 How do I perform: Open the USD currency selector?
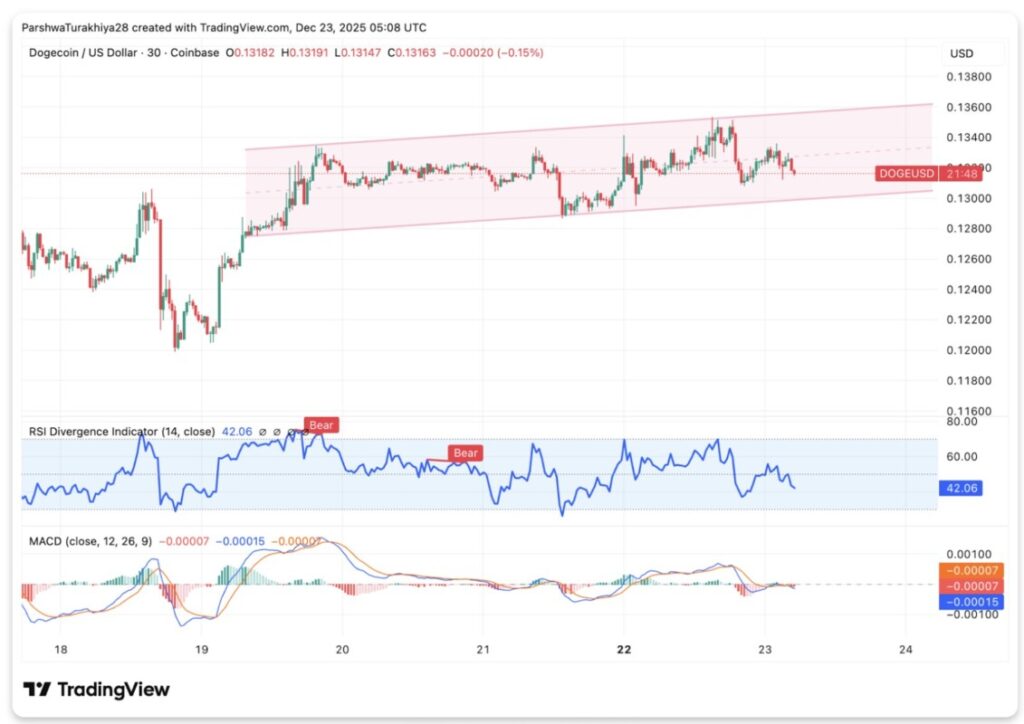(961, 53)
